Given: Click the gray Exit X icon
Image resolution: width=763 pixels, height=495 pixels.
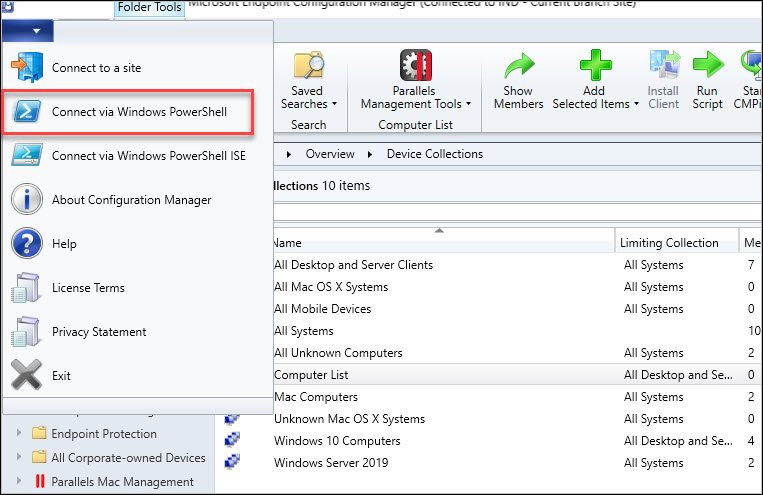Looking at the screenshot, I should click(26, 375).
